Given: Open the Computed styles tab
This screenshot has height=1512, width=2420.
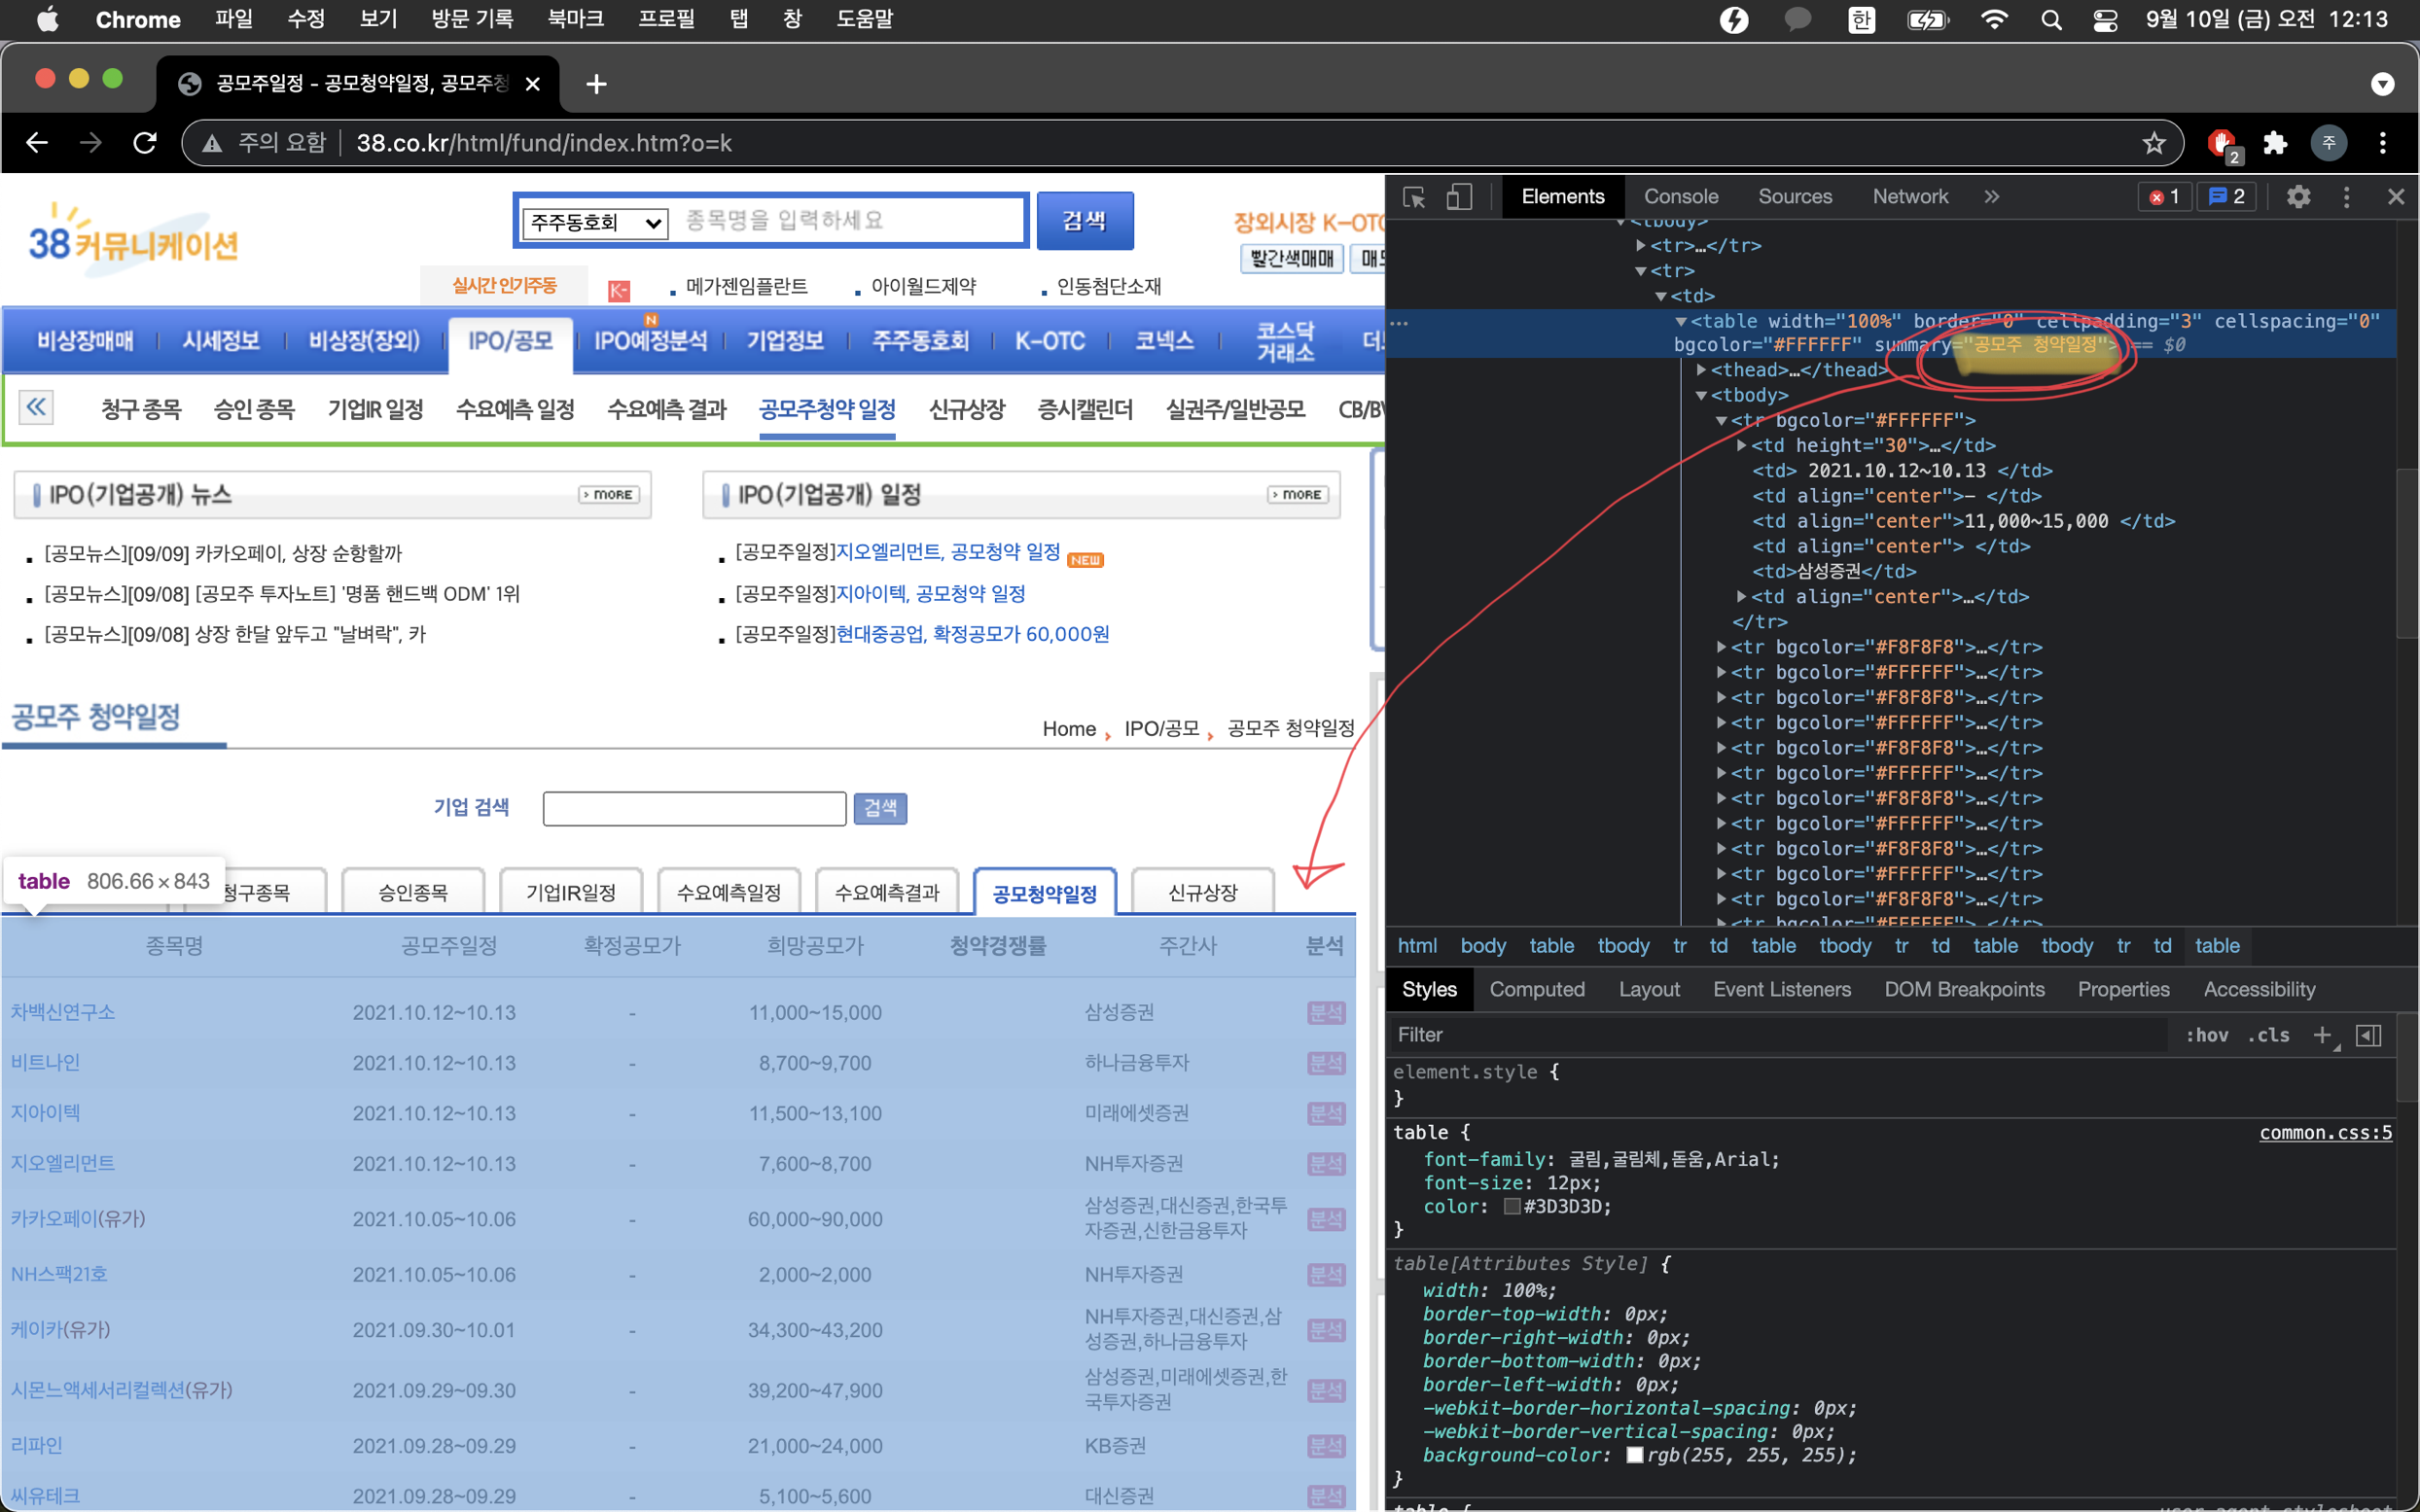Looking at the screenshot, I should 1536,989.
